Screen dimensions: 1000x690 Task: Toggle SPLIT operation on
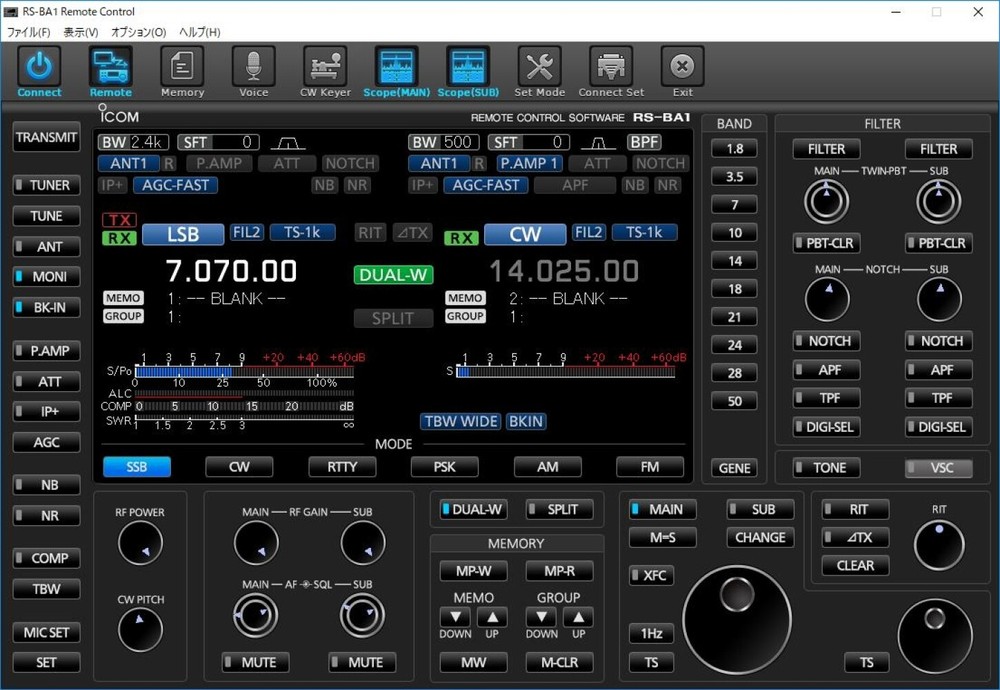coord(560,509)
